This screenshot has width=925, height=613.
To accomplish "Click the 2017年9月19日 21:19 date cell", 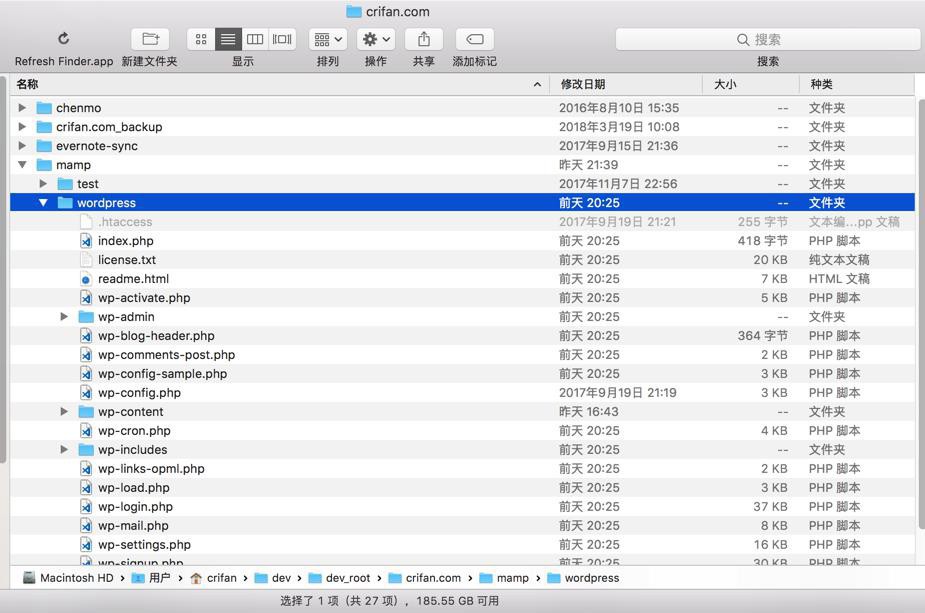I will (x=618, y=393).
